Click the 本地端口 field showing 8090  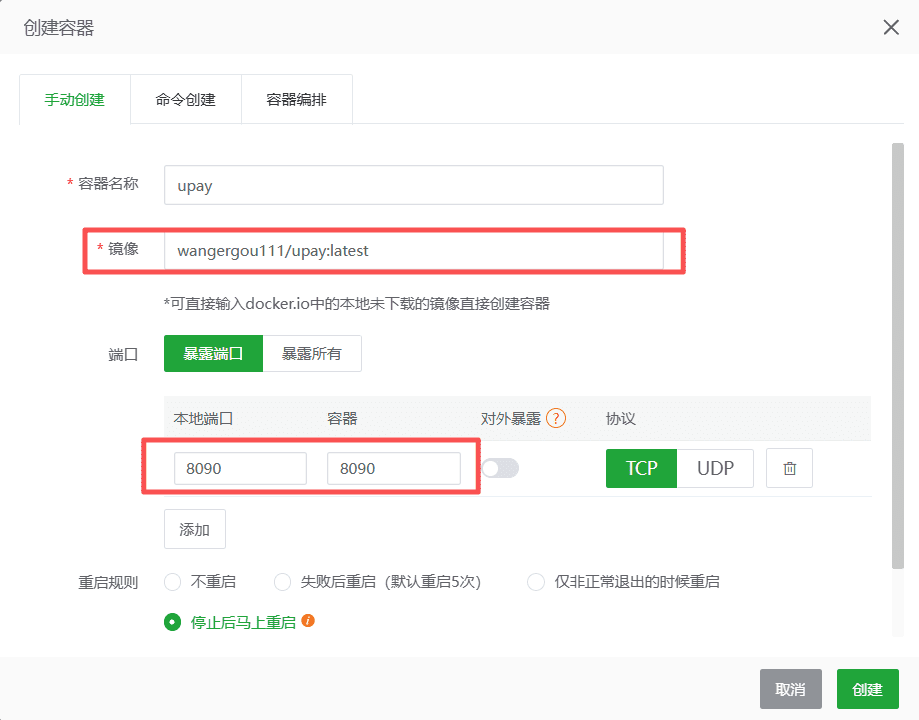(240, 468)
